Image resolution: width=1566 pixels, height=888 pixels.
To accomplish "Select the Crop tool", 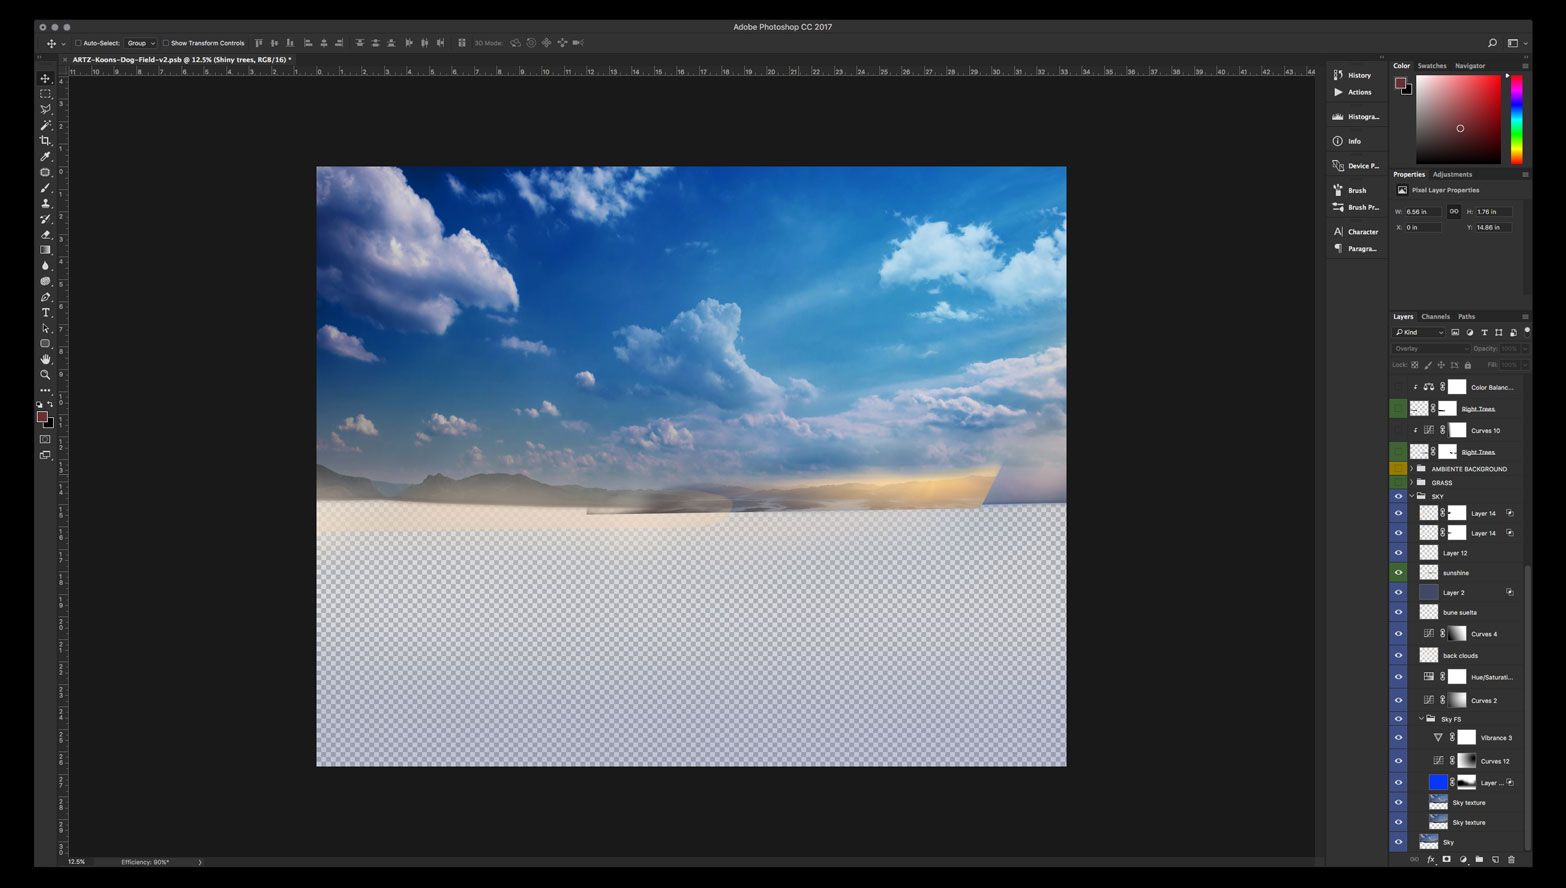I will pos(45,141).
